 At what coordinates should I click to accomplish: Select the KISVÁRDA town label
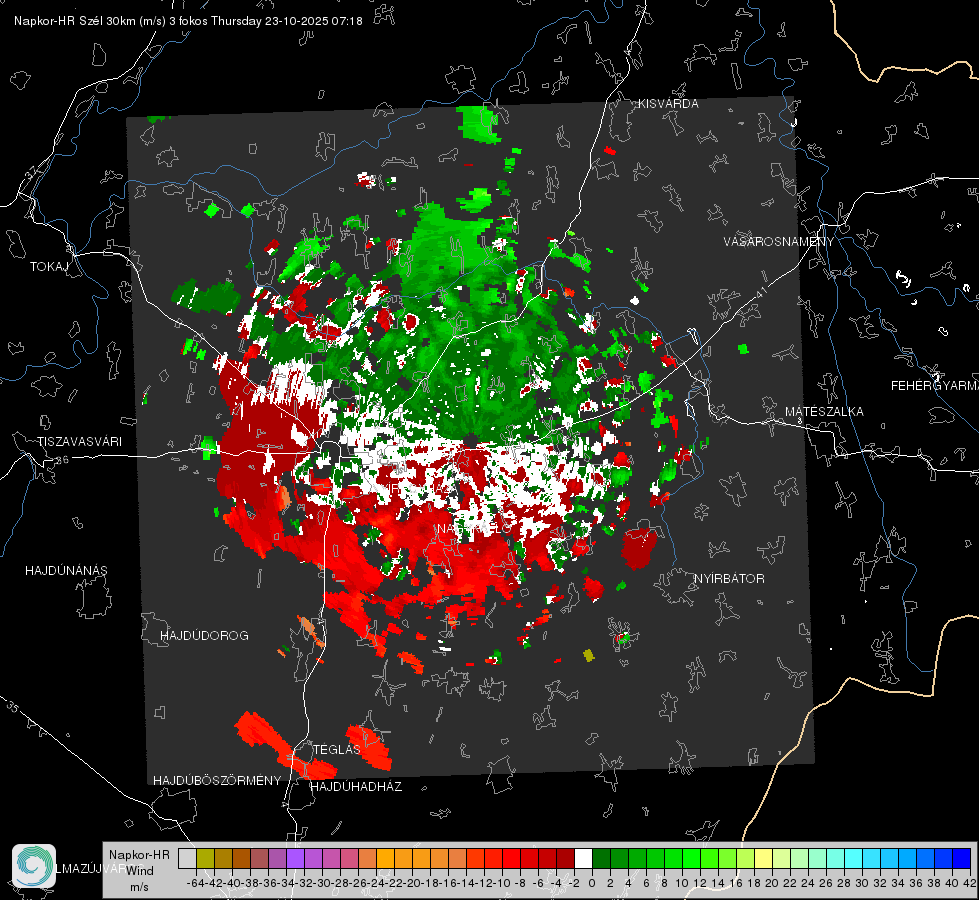(x=668, y=104)
